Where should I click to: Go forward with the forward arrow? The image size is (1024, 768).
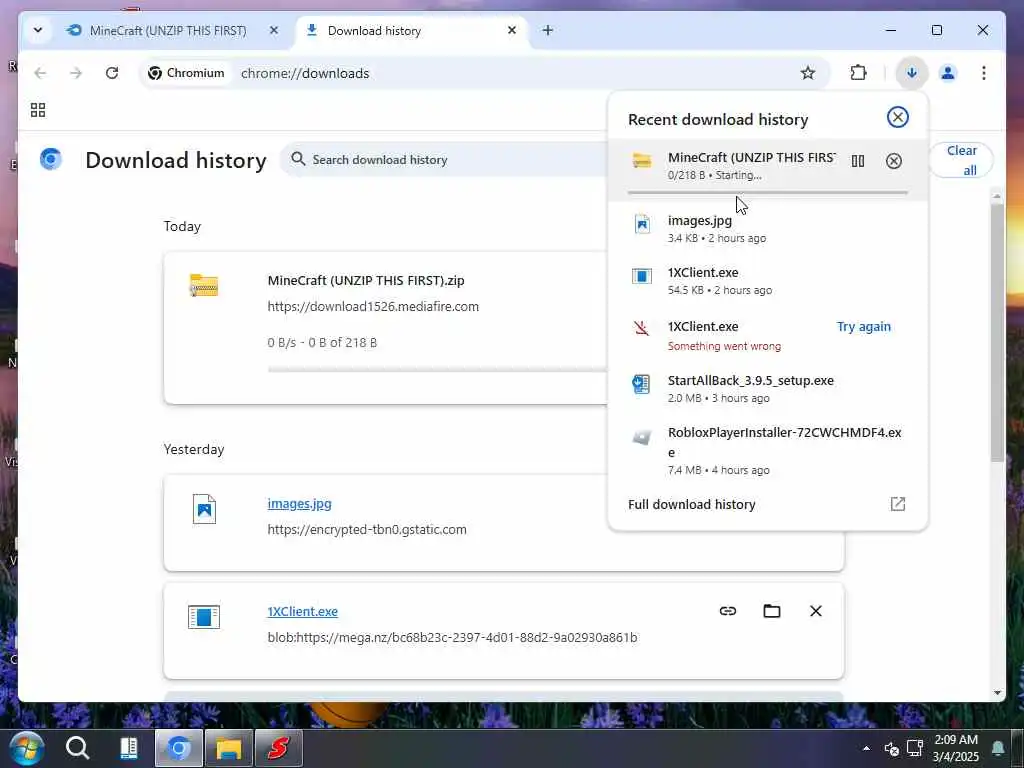pos(76,73)
